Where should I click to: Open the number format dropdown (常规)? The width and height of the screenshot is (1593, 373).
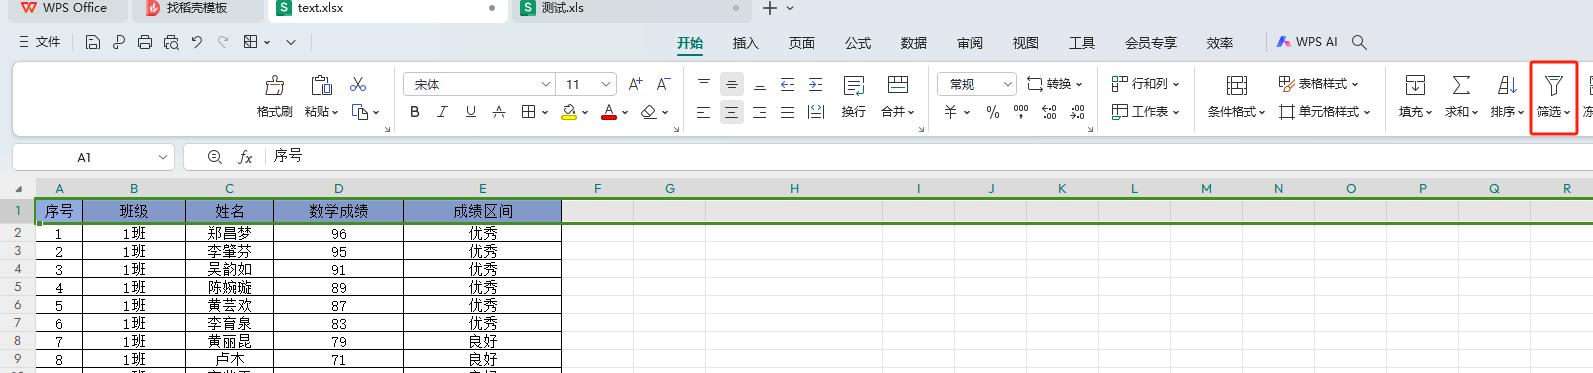[x=977, y=84]
